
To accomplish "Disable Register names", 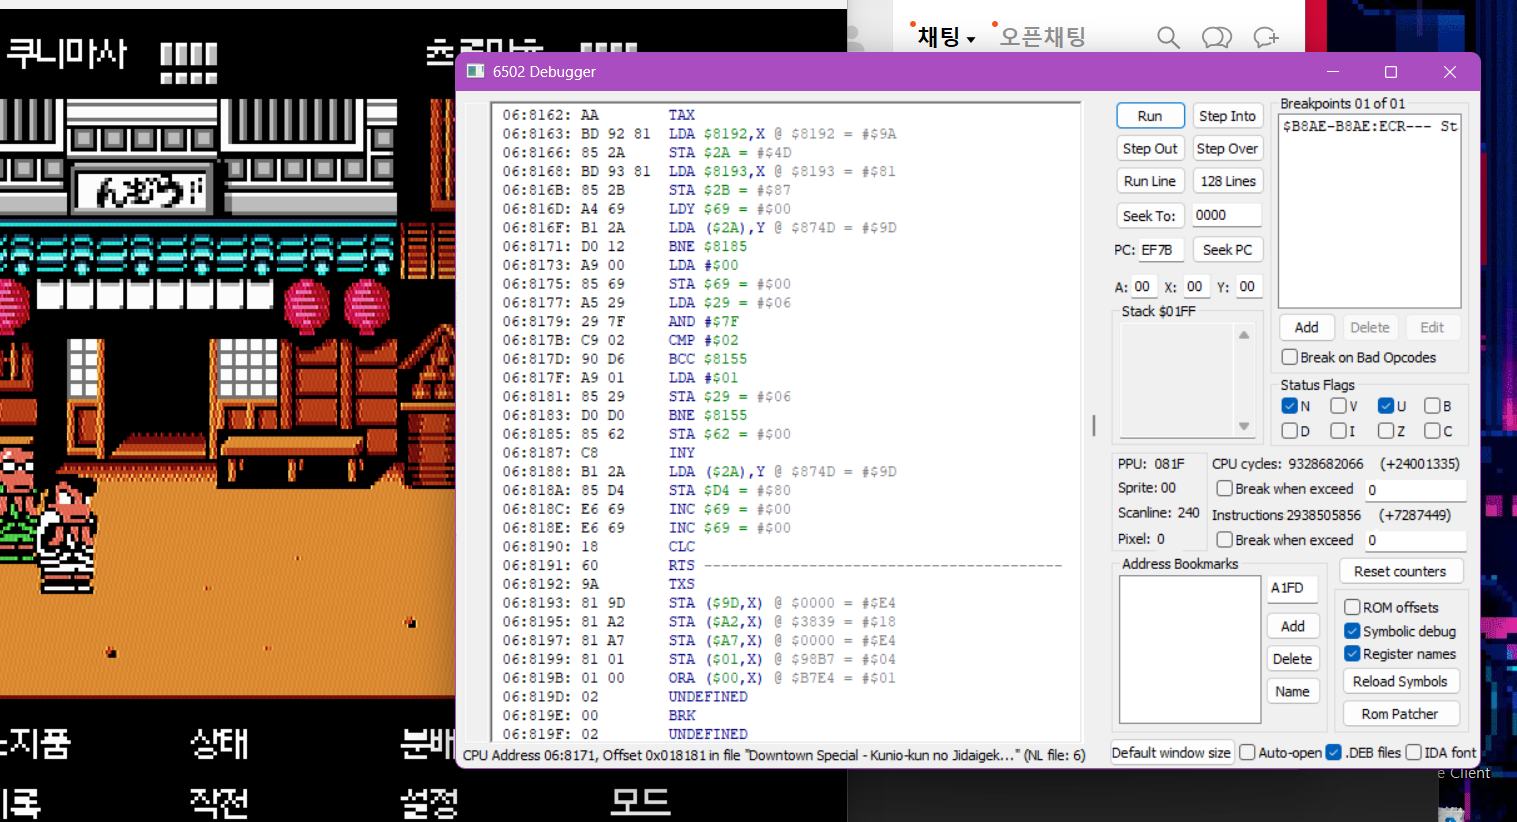I will pyautogui.click(x=1352, y=654).
